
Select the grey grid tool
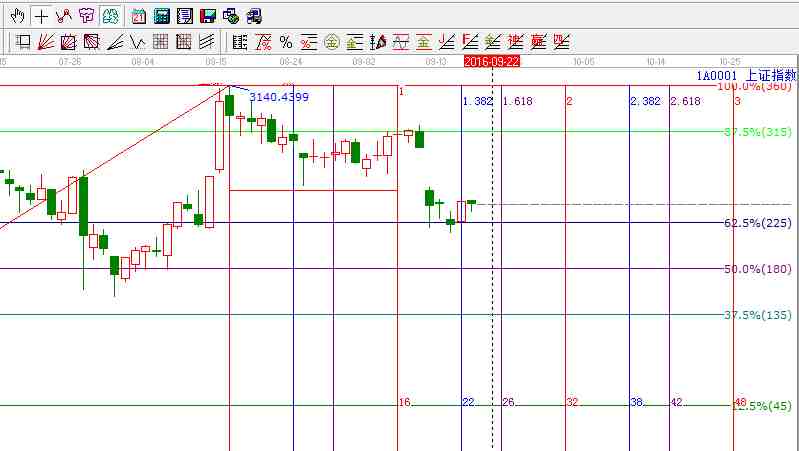tap(161, 42)
